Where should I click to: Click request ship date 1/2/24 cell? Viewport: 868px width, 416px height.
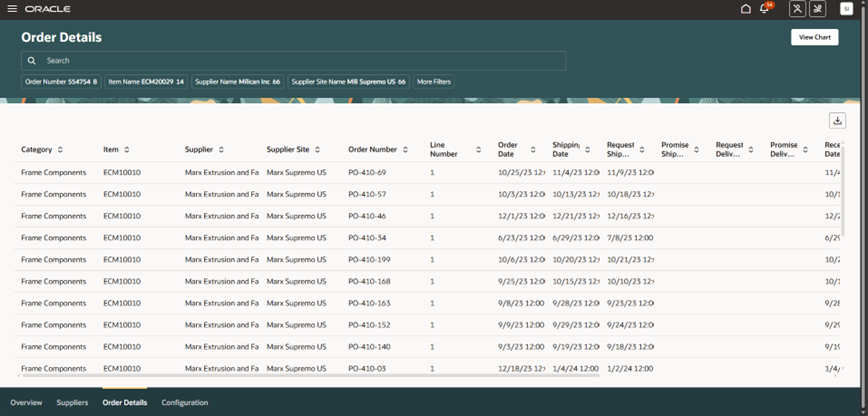(630, 368)
